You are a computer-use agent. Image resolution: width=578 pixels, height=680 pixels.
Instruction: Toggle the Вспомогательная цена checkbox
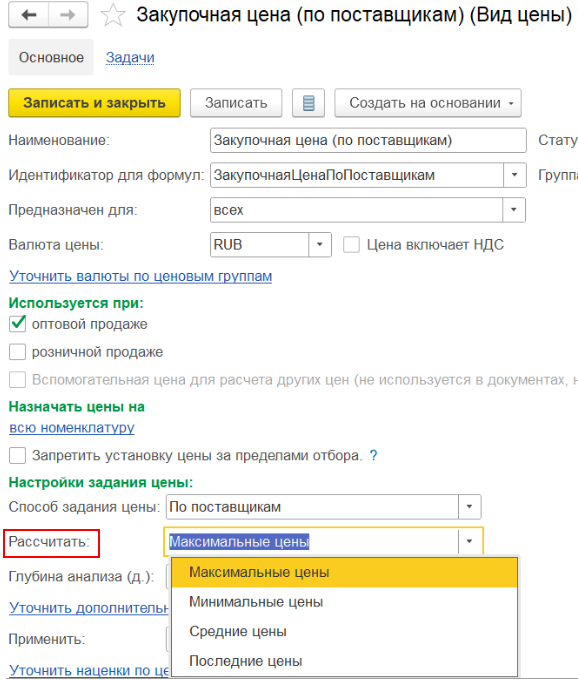click(17, 379)
